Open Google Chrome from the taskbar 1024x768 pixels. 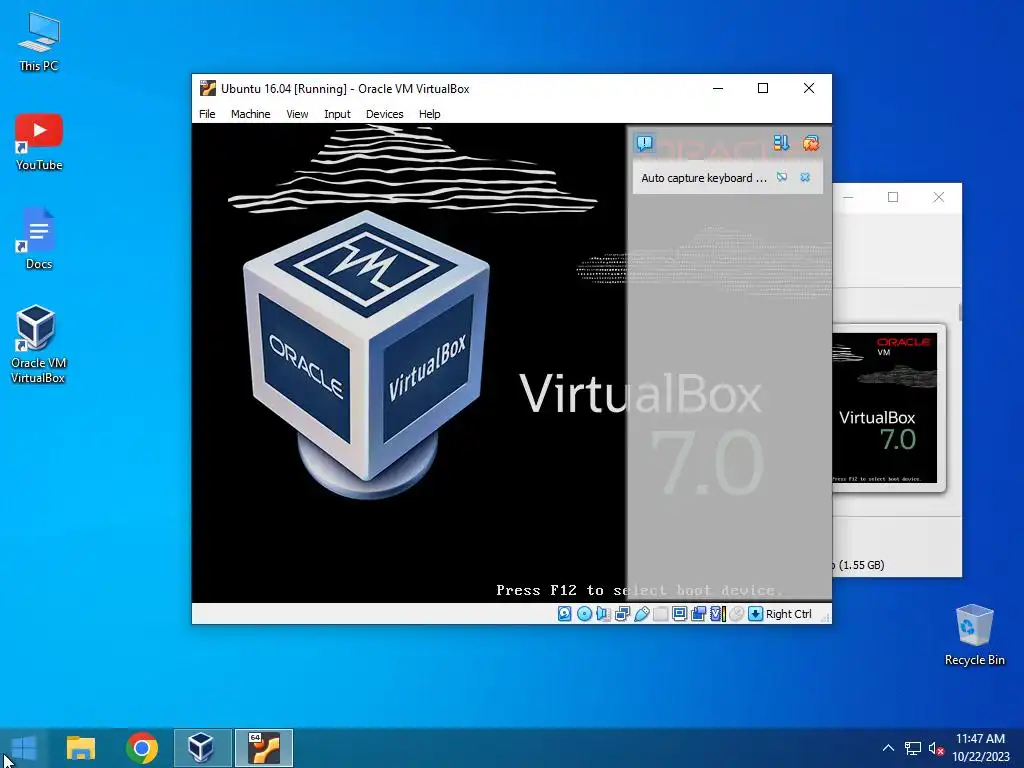click(142, 748)
